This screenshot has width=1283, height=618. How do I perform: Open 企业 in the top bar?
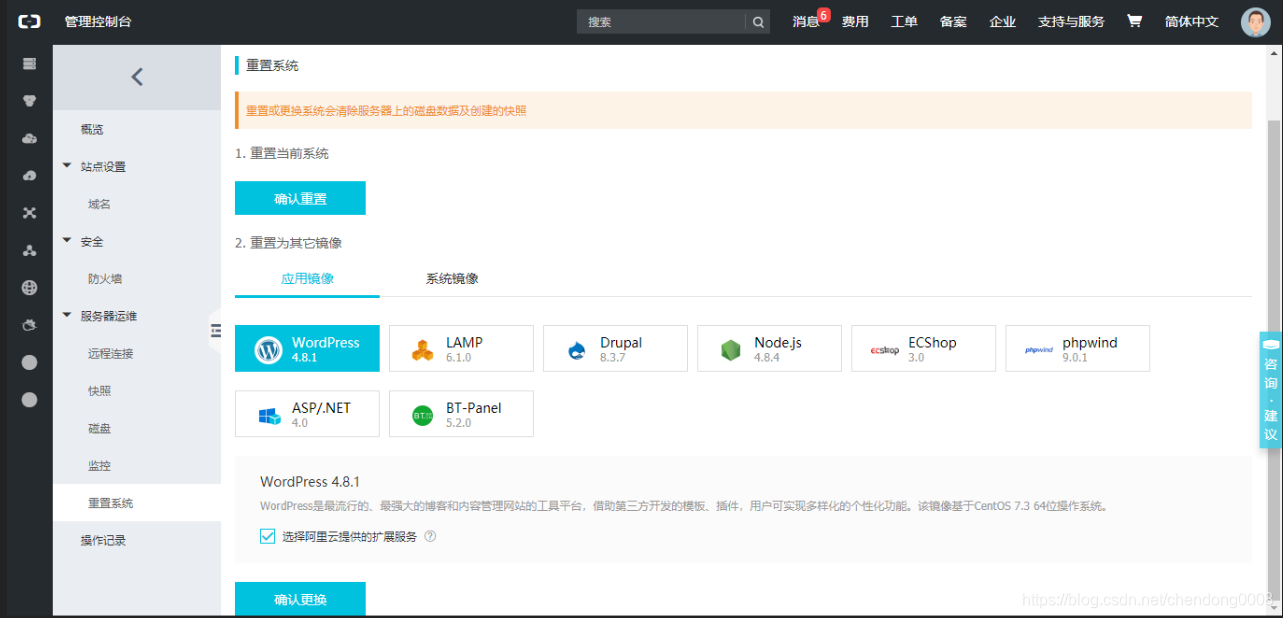[1002, 22]
